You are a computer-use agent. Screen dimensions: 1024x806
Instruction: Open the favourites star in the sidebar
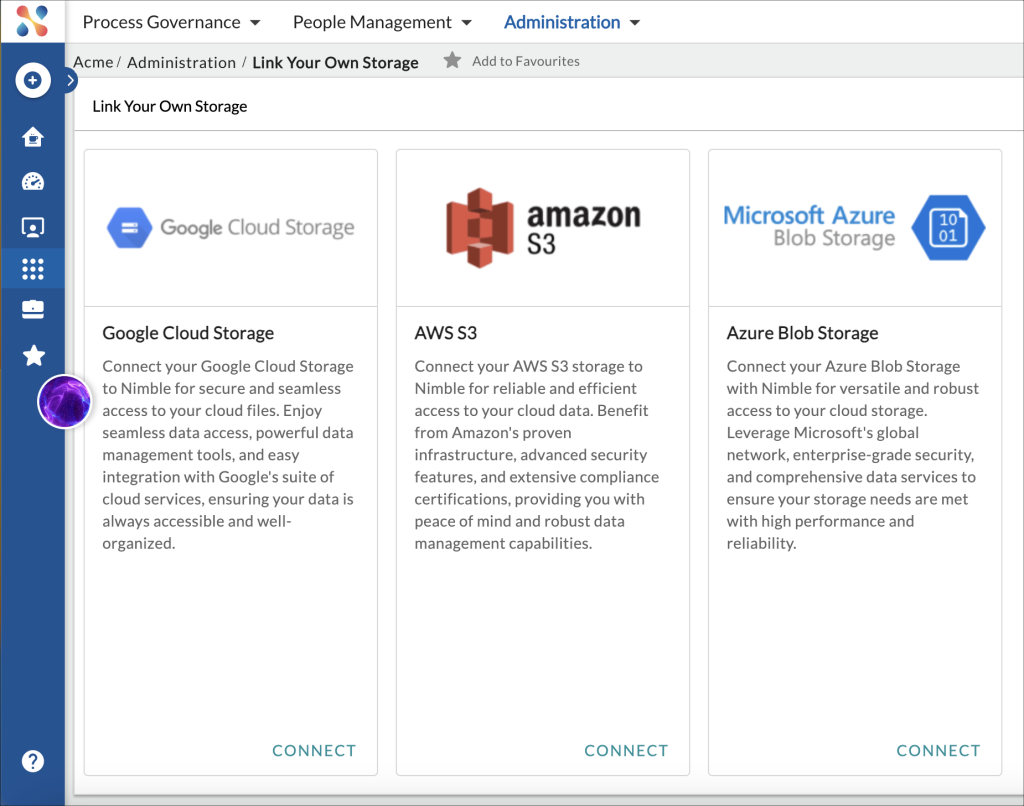click(x=33, y=355)
